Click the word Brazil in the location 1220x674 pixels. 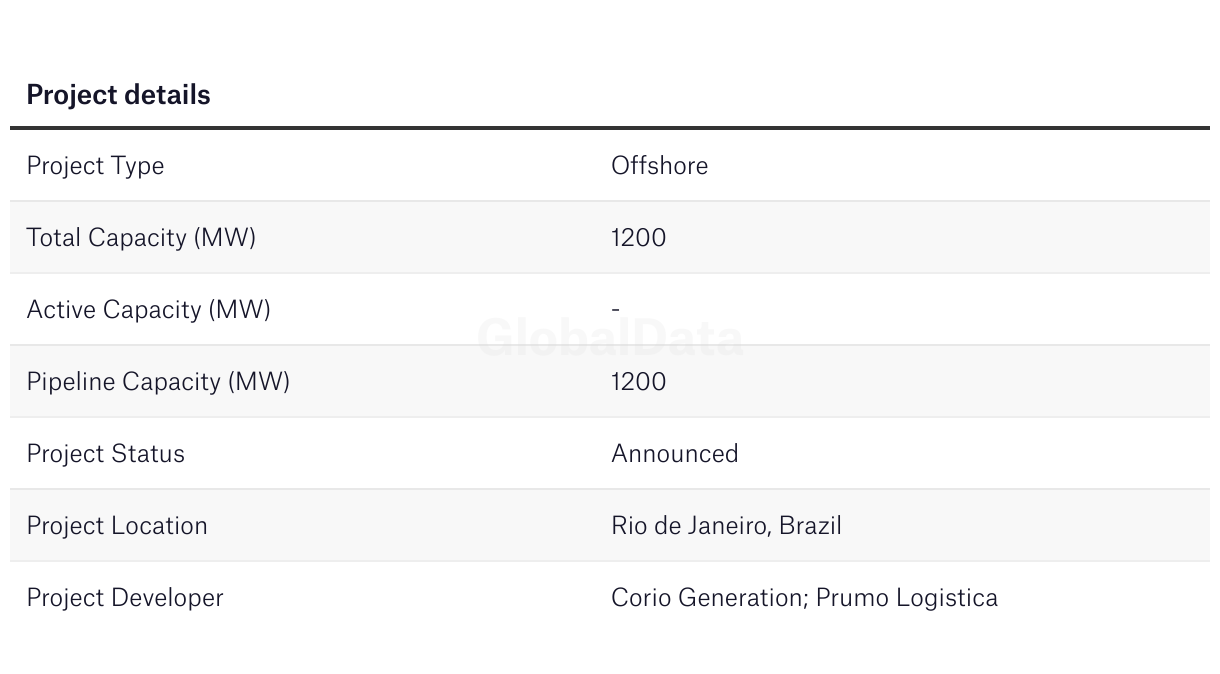(x=810, y=525)
